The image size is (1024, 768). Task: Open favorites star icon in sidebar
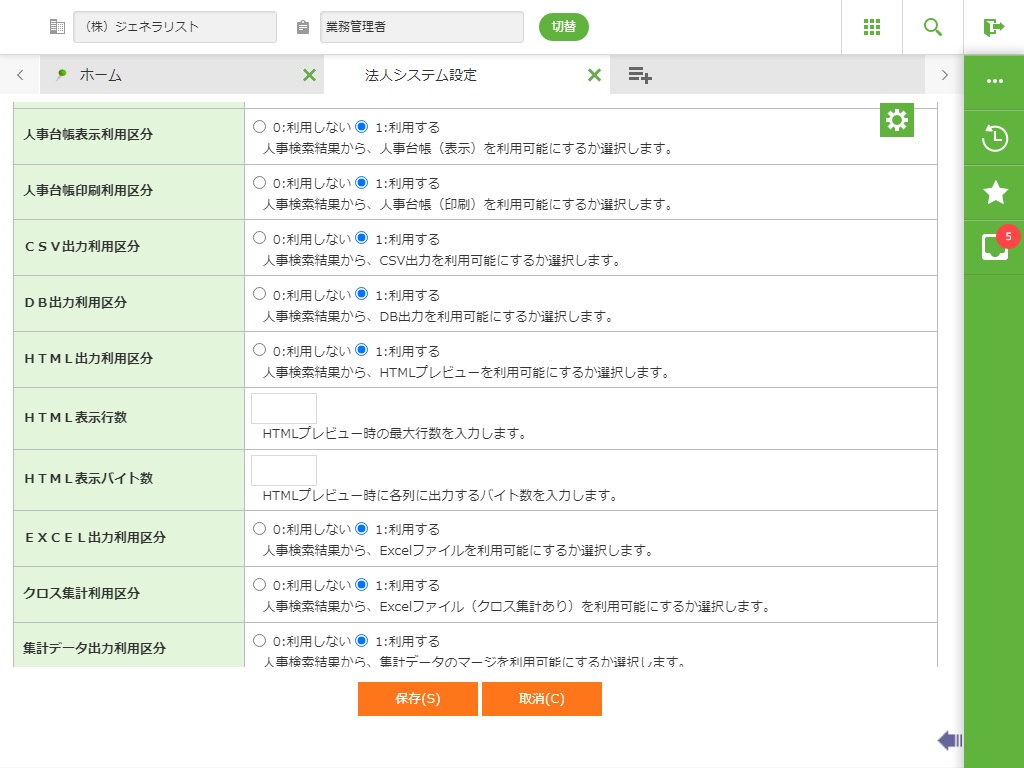994,192
